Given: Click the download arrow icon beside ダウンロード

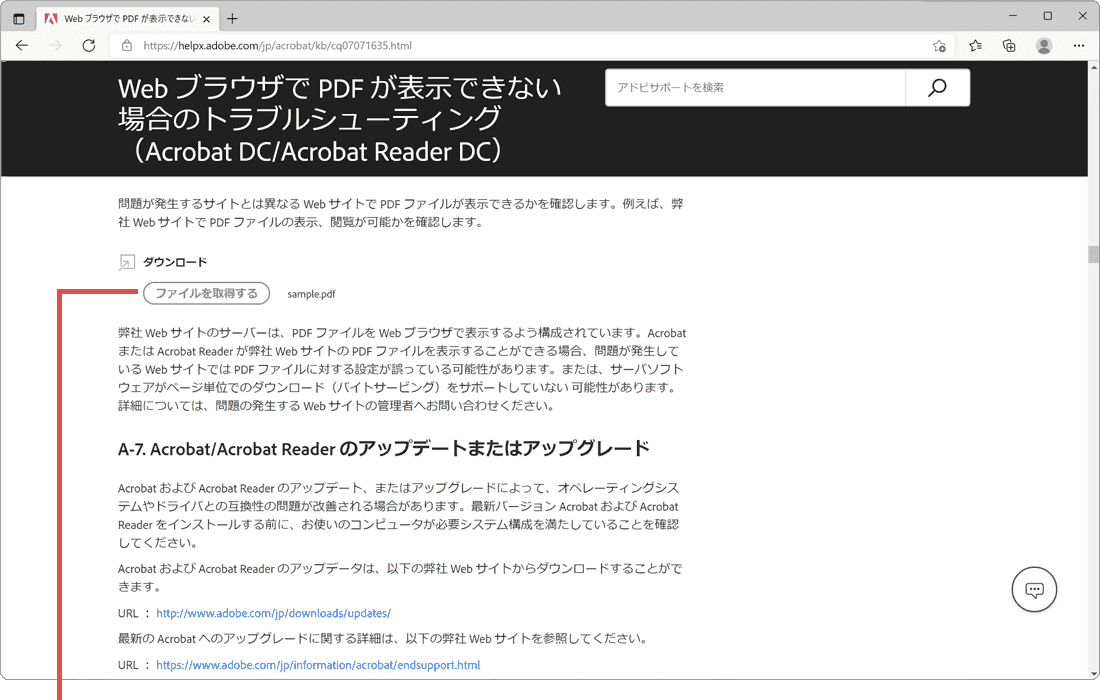Looking at the screenshot, I should click(126, 262).
